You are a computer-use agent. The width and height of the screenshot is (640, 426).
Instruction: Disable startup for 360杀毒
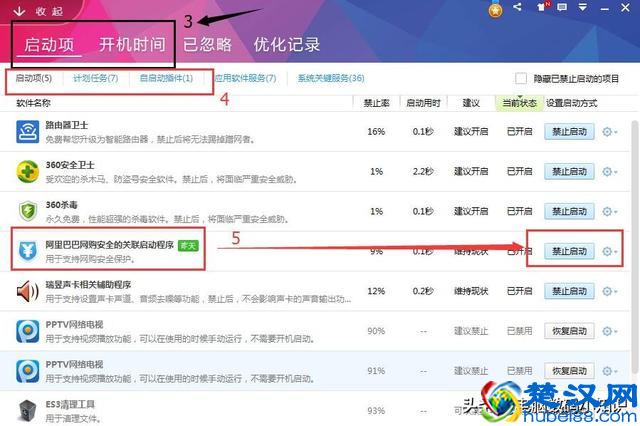(569, 211)
